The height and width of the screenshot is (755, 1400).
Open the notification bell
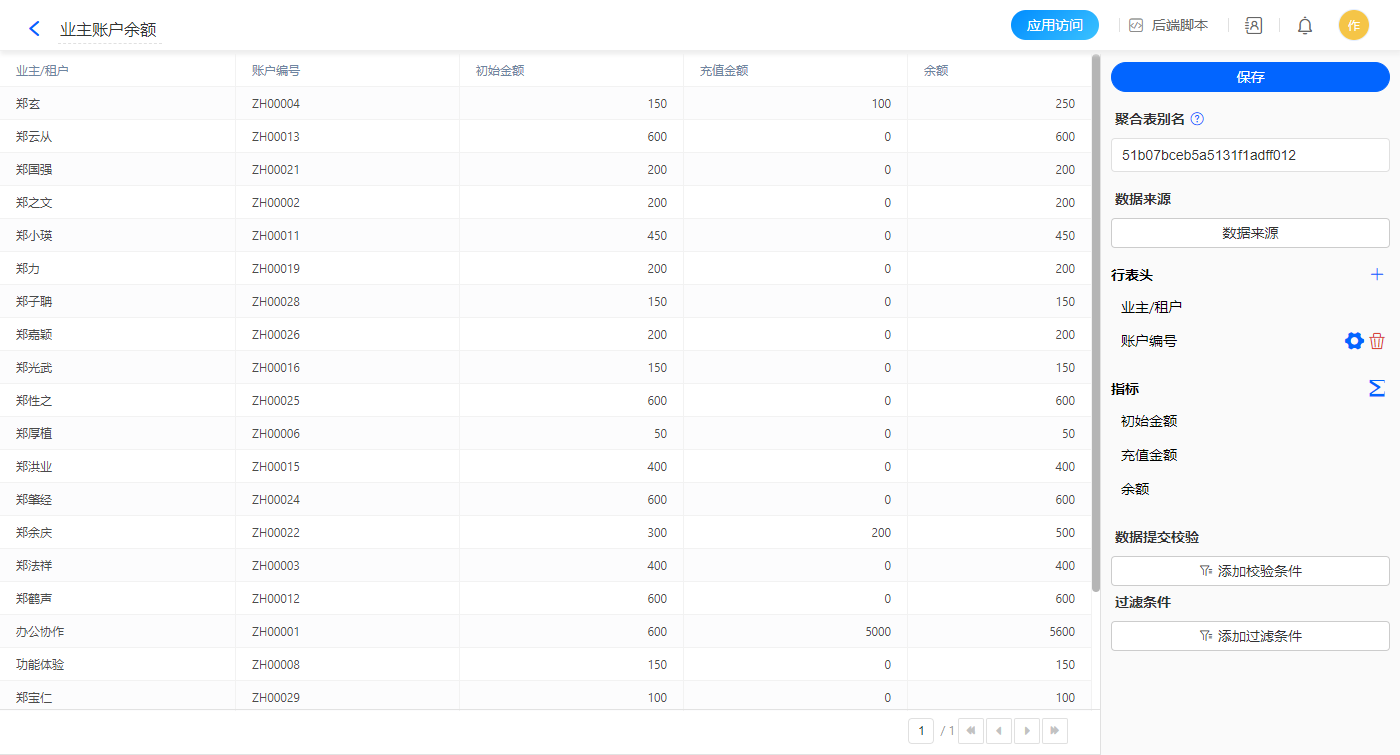(x=1305, y=26)
